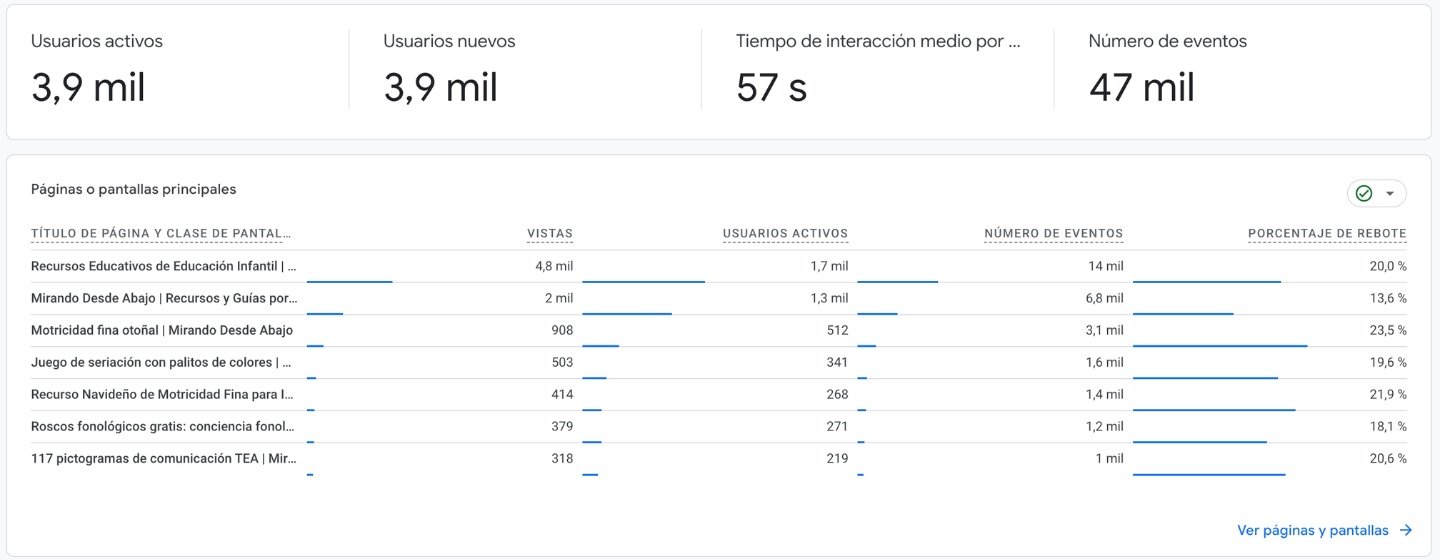Click the Mirando Desde Abajo Recursos y Guías row
Viewport: 1440px width, 560px height.
coord(164,298)
